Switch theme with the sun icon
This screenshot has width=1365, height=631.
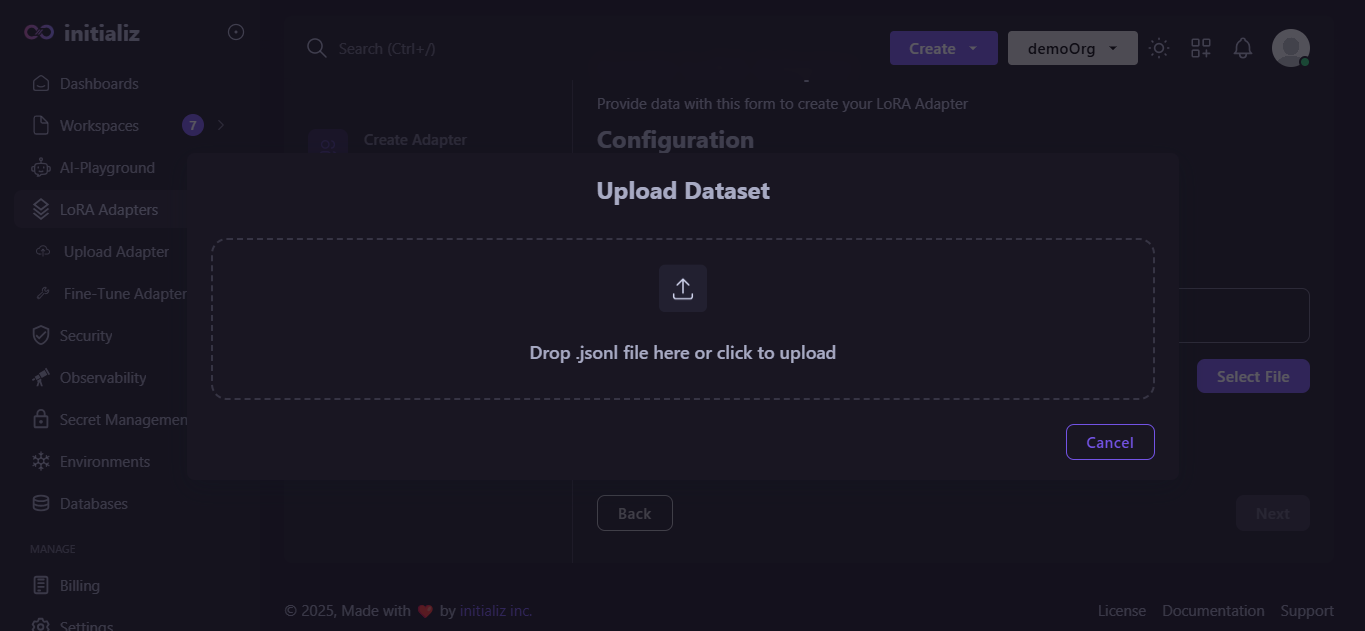[1159, 48]
